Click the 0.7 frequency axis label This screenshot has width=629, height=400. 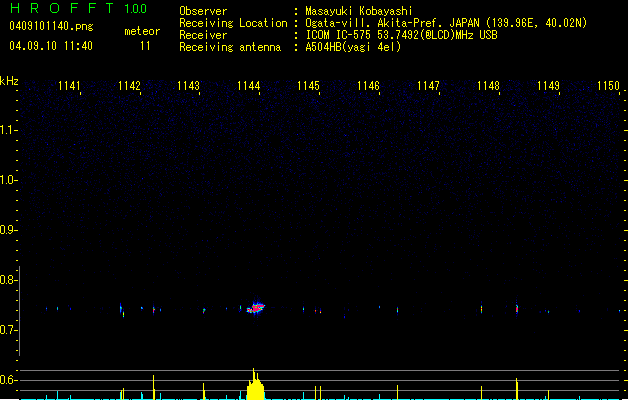coord(8,330)
